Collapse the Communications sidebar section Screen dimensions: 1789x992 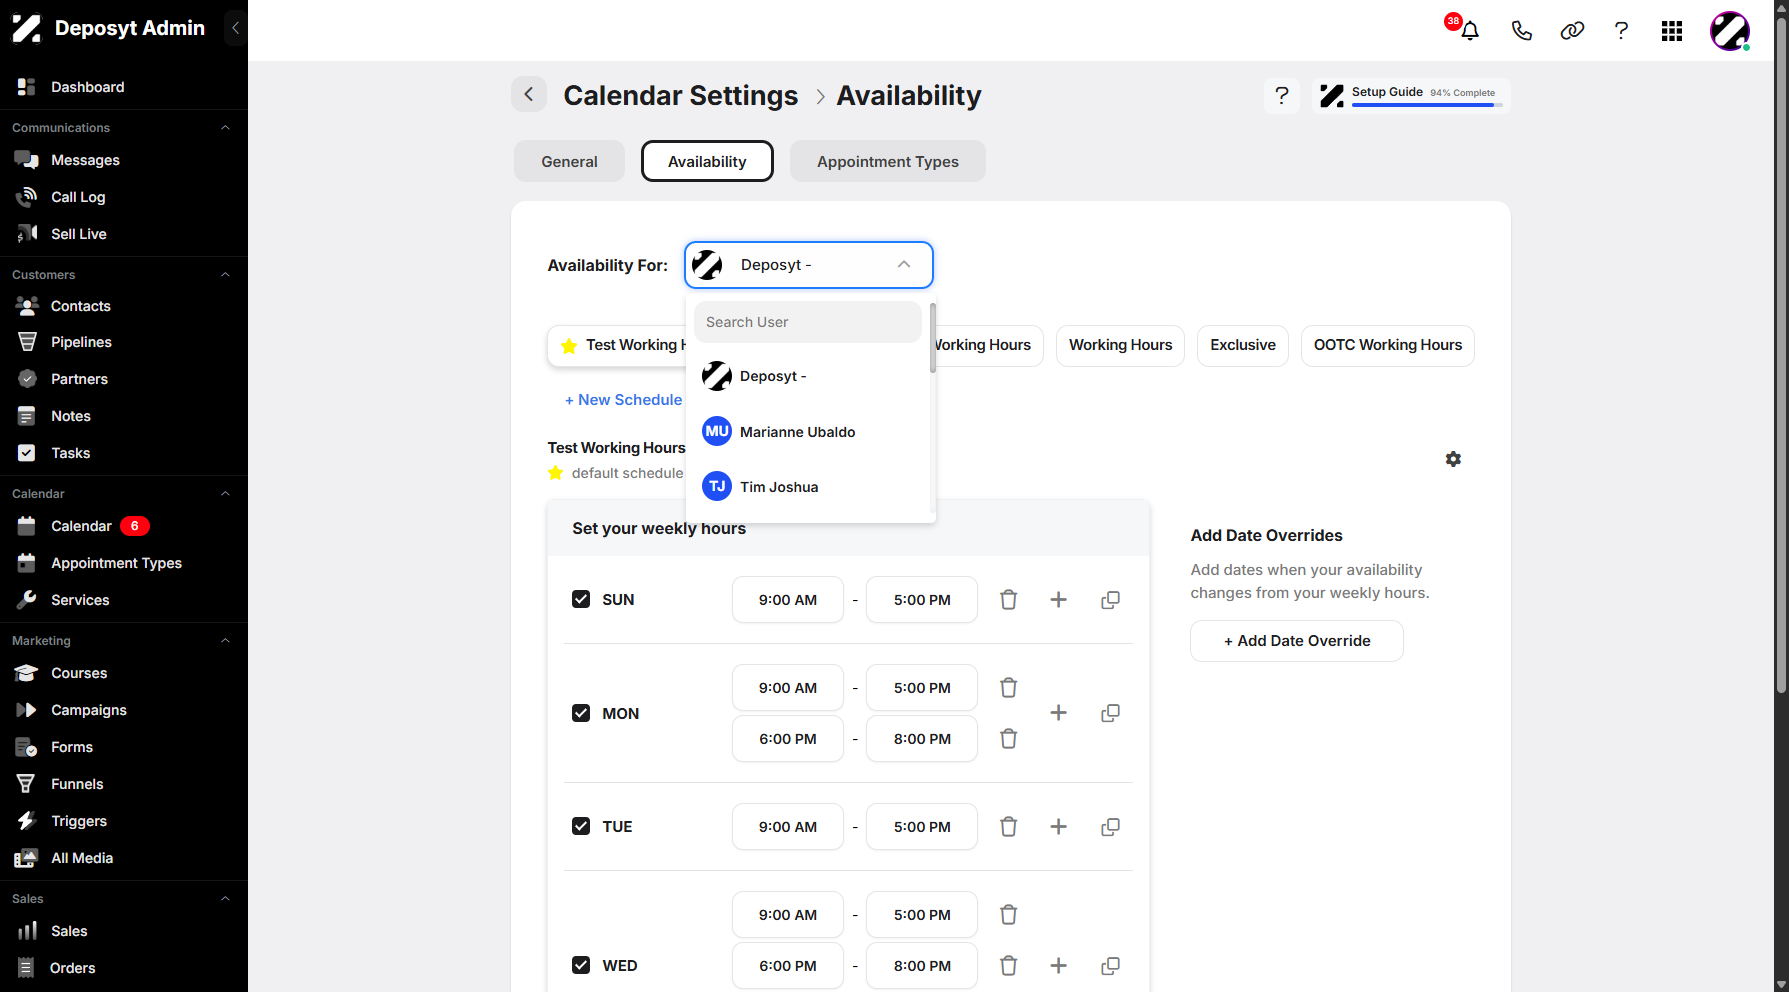click(225, 128)
